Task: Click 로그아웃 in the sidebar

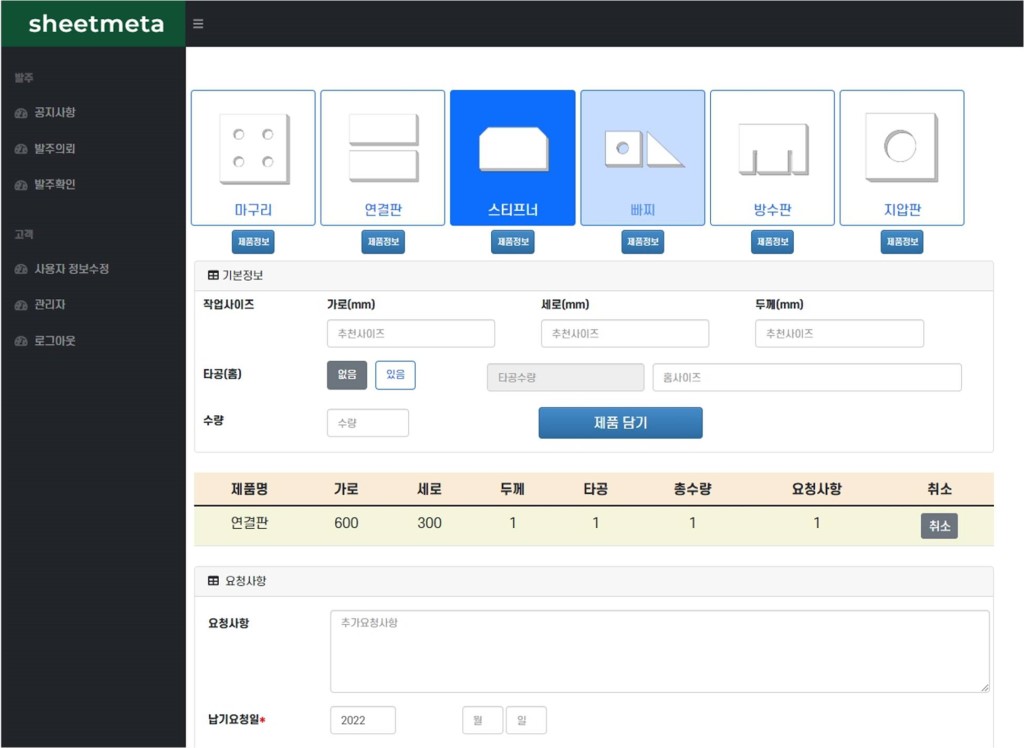Action: (x=54, y=341)
